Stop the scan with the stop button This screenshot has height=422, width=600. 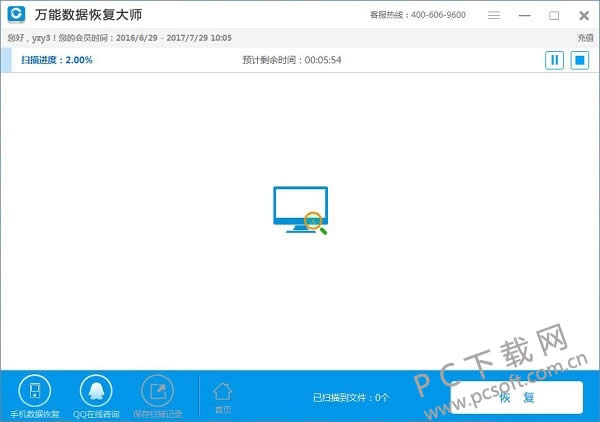click(x=580, y=60)
